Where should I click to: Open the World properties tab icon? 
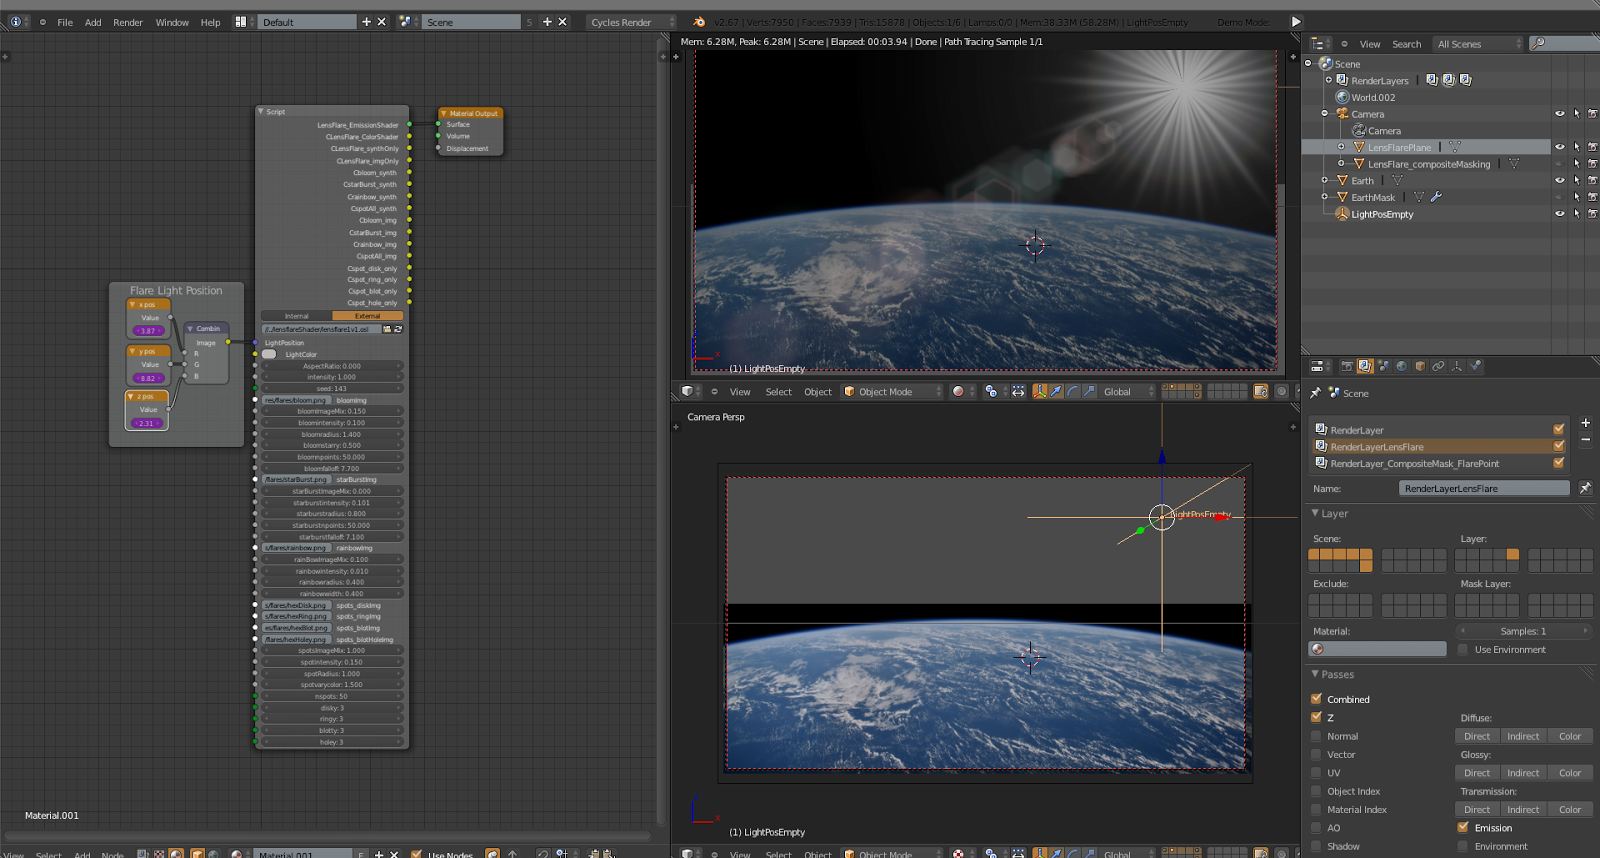1401,366
